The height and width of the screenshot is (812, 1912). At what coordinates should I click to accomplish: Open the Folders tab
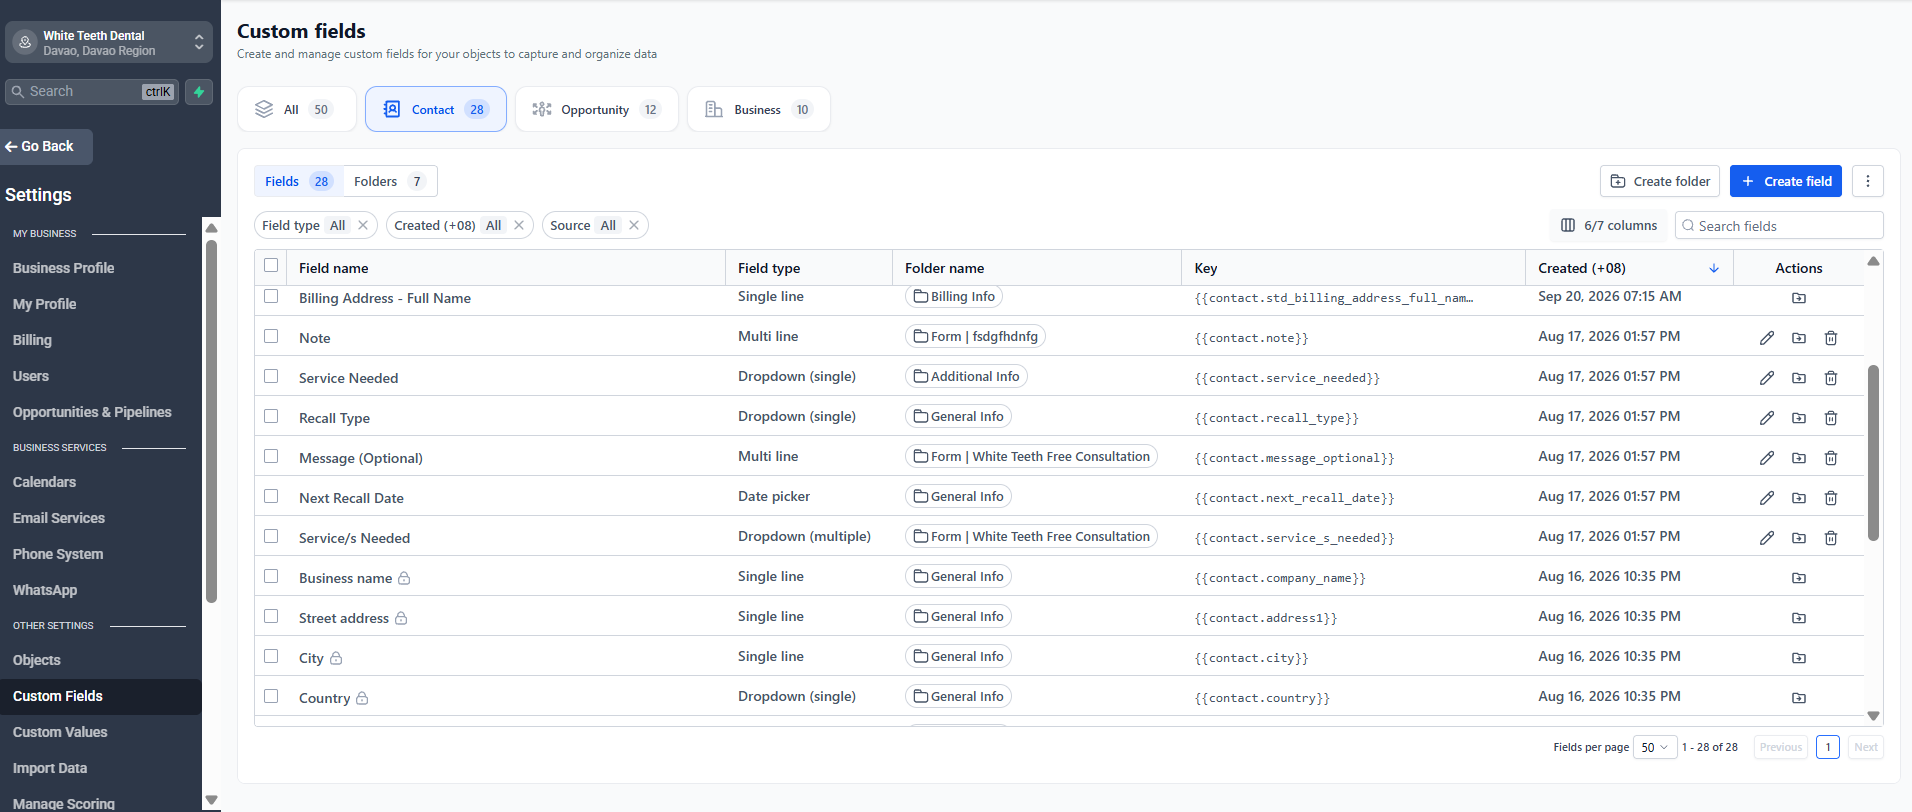389,181
